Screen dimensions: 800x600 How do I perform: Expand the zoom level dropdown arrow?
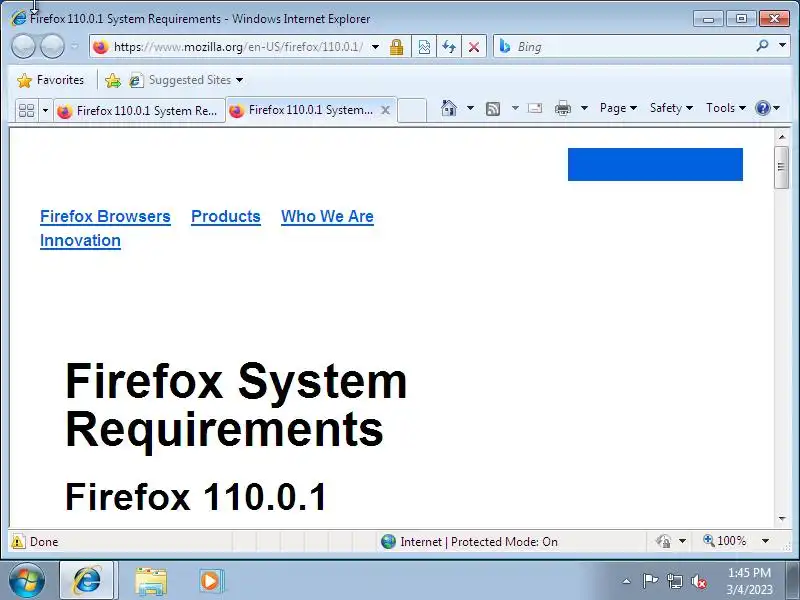765,541
